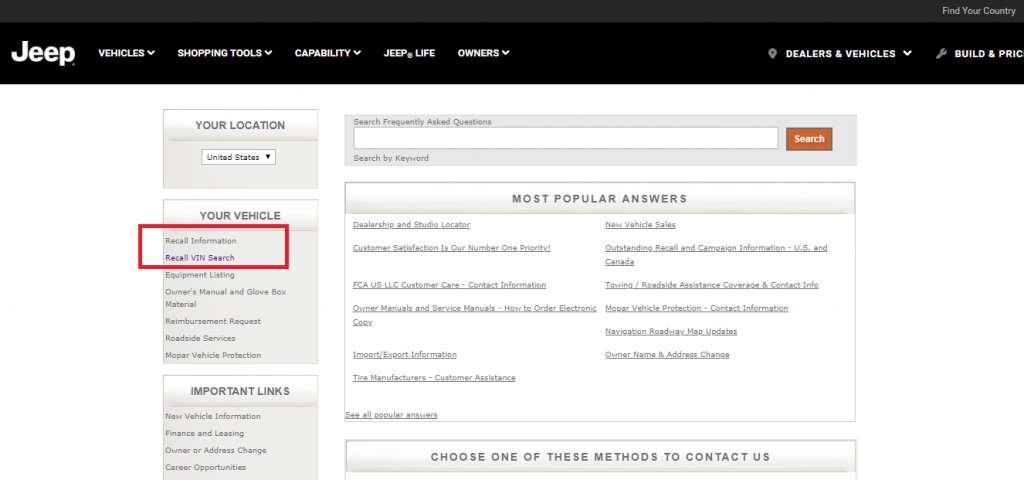This screenshot has width=1024, height=480.
Task: Open Roadside Services link
Action: click(200, 338)
